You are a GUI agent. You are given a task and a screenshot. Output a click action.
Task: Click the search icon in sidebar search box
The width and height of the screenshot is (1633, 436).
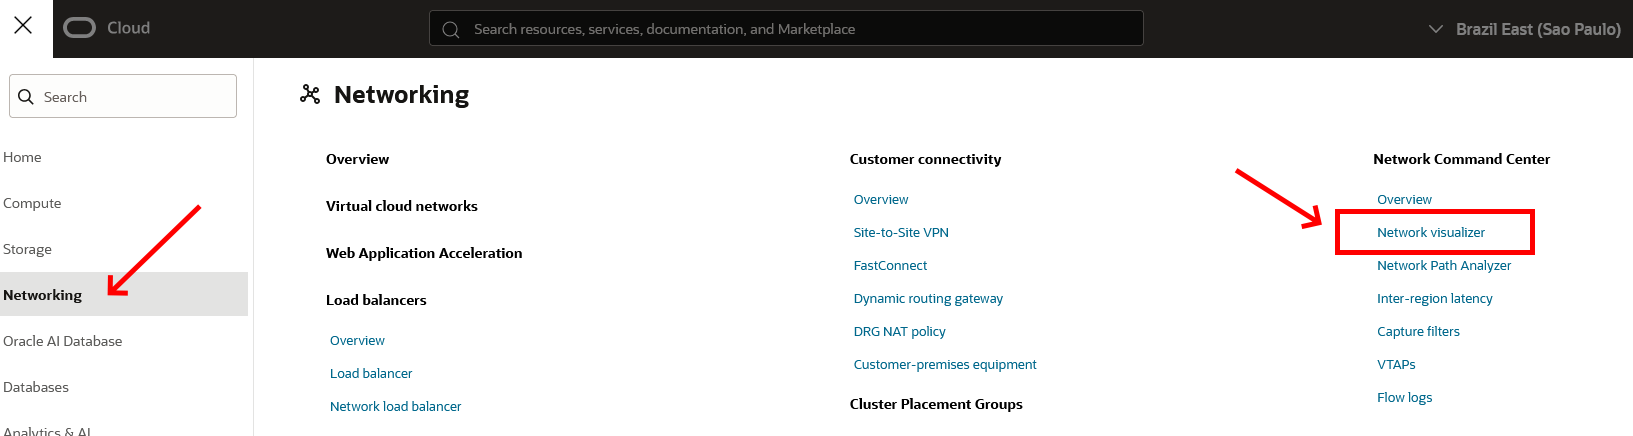pyautogui.click(x=26, y=97)
